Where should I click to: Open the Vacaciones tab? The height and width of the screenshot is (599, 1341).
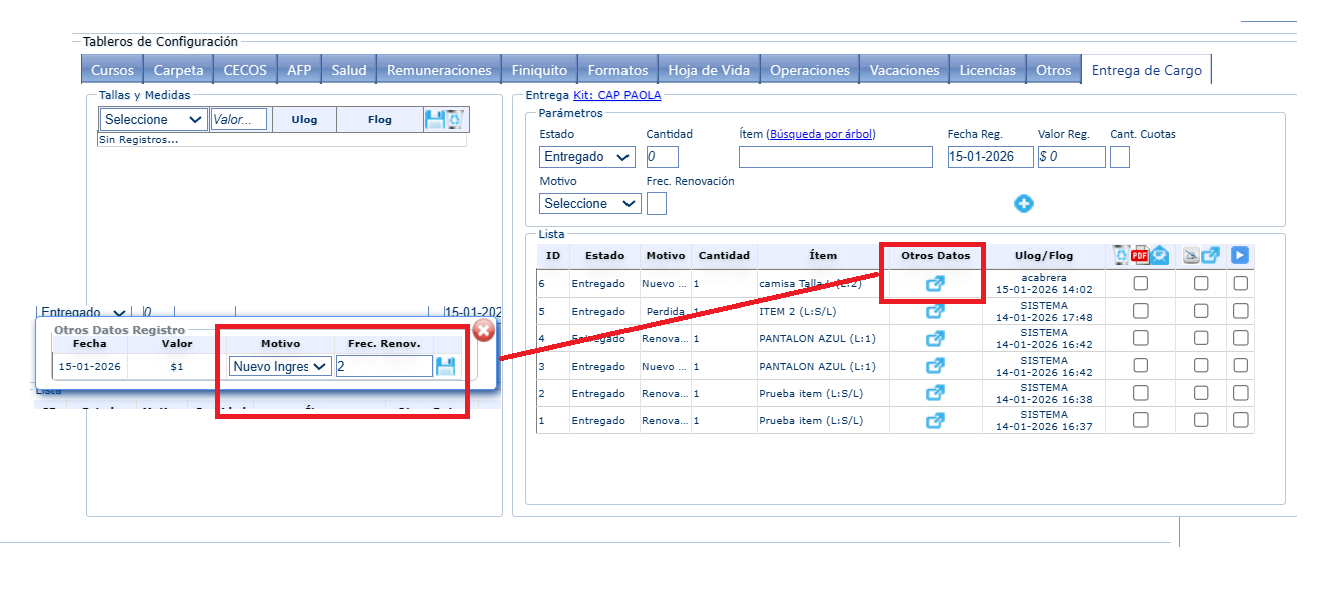(x=904, y=70)
